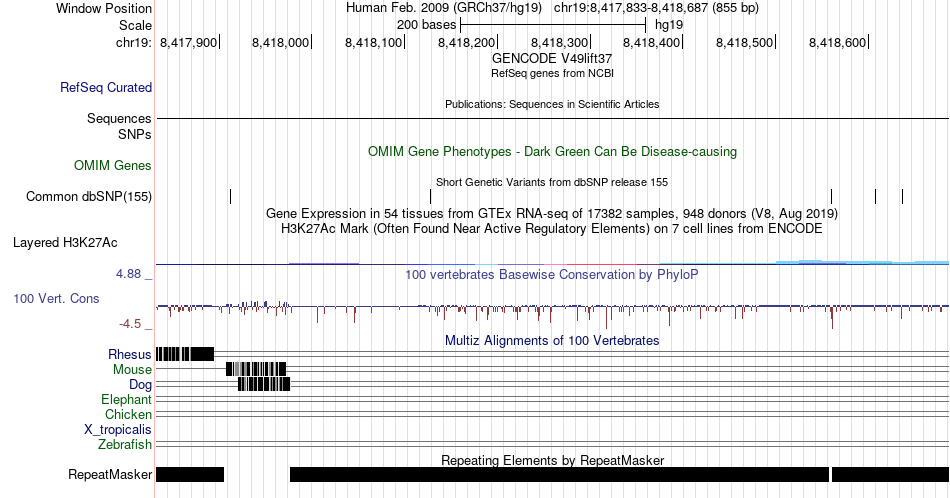
Task: Click the chr19: ruler label
Action: [134, 42]
